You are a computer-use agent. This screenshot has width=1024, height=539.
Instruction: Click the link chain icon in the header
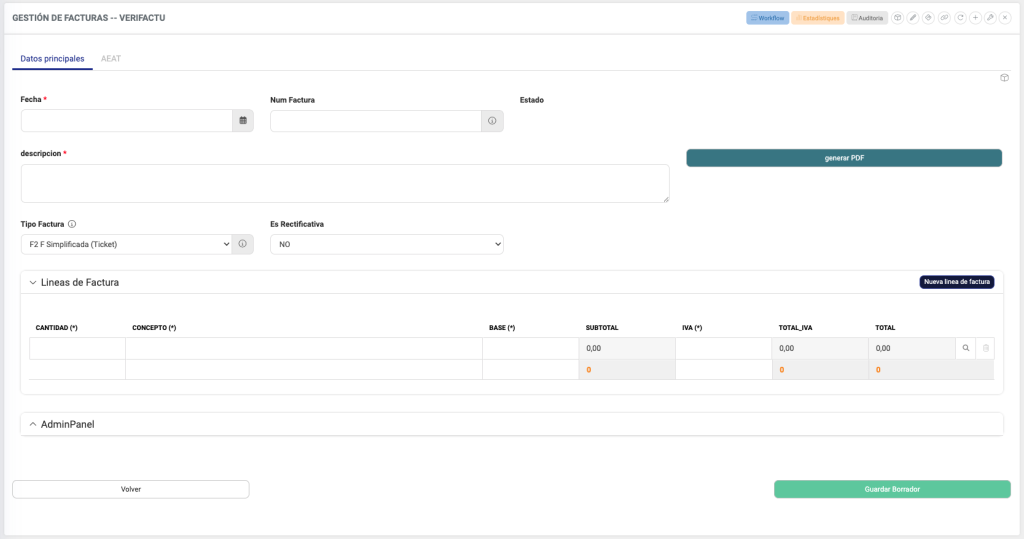pyautogui.click(x=944, y=18)
